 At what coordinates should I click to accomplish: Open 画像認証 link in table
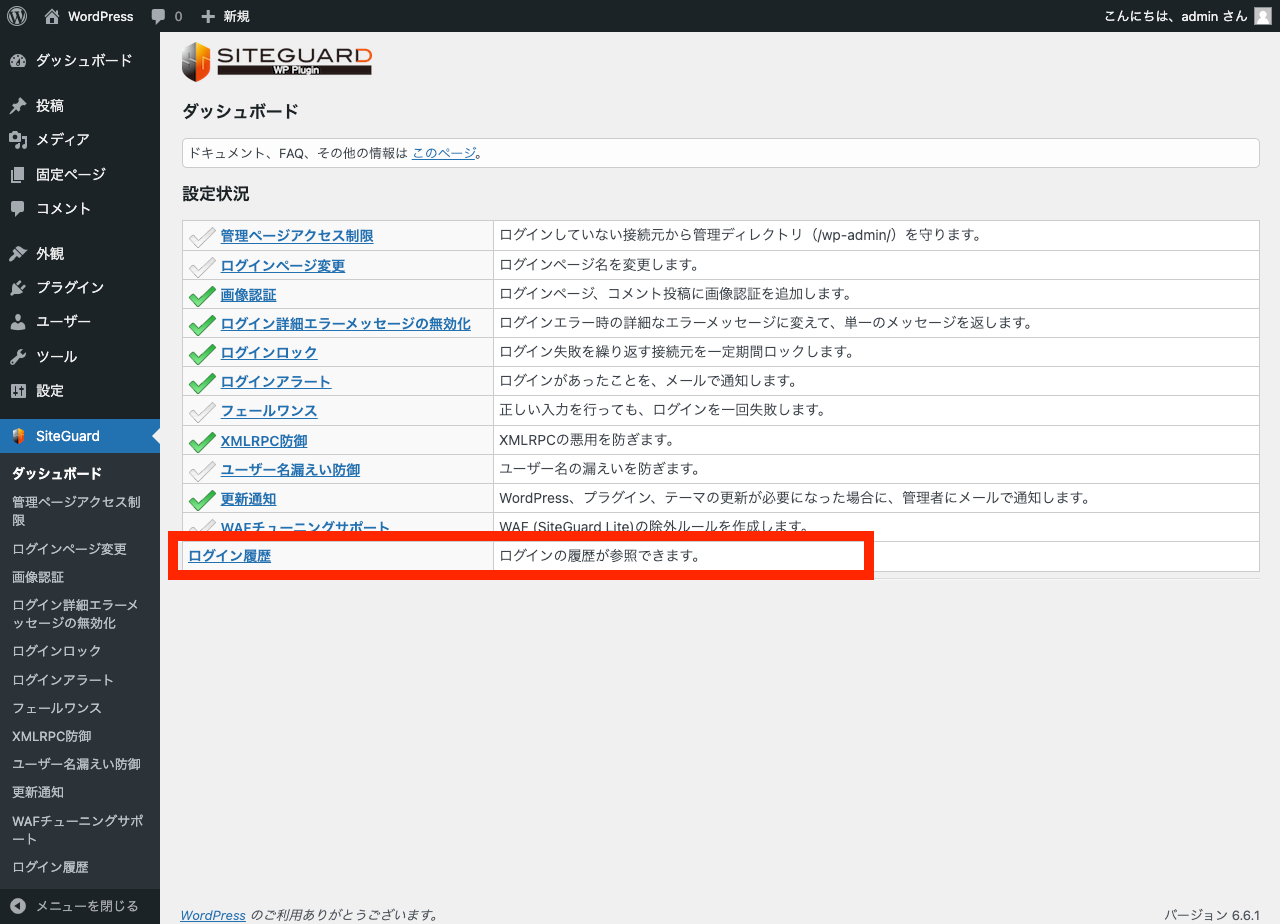click(x=248, y=295)
